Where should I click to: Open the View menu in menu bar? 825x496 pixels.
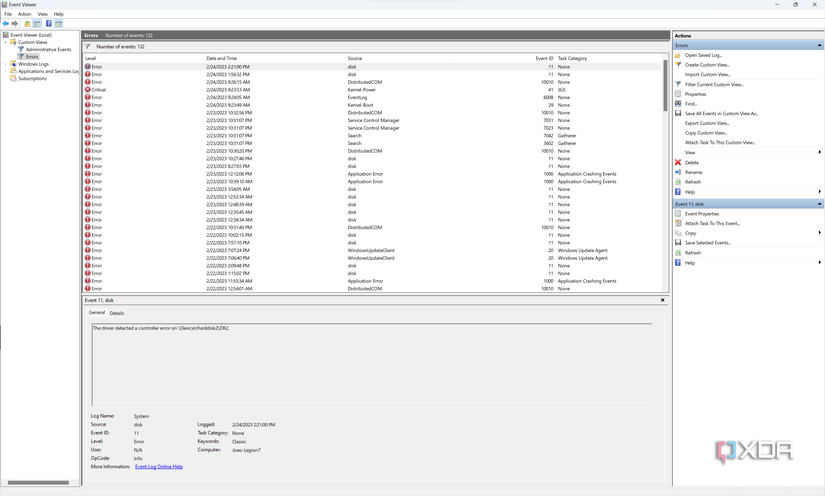tap(43, 14)
